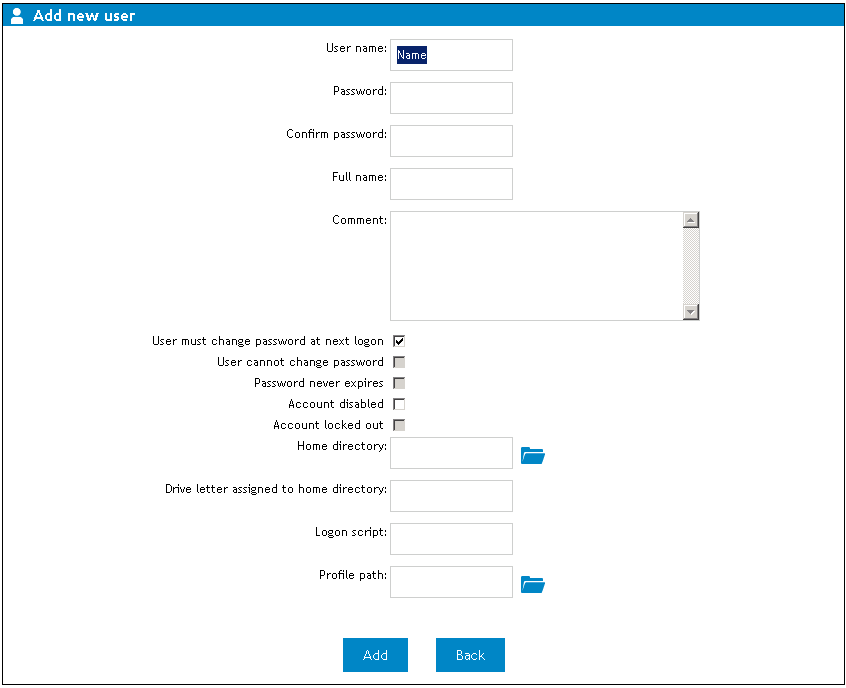This screenshot has height=688, width=846.
Task: Place cursor in the Comment text area
Action: pyautogui.click(x=535, y=266)
